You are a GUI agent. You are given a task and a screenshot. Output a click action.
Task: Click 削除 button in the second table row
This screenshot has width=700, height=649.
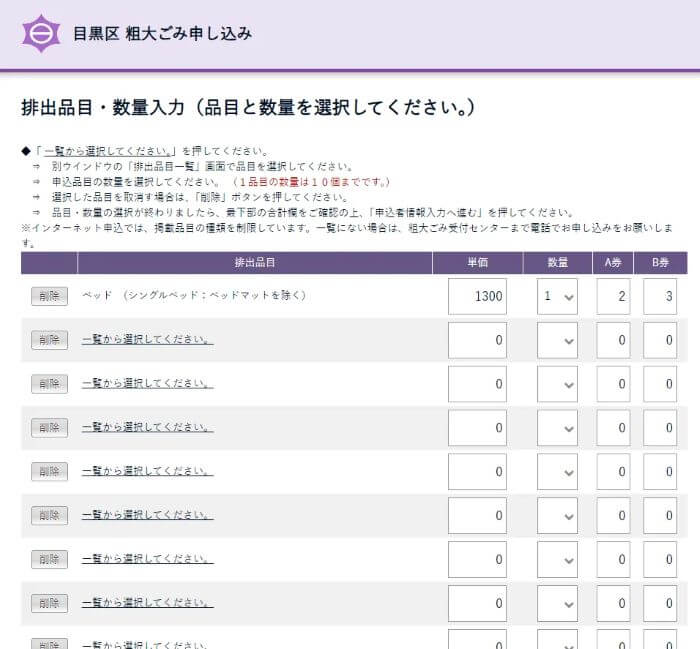(x=50, y=340)
